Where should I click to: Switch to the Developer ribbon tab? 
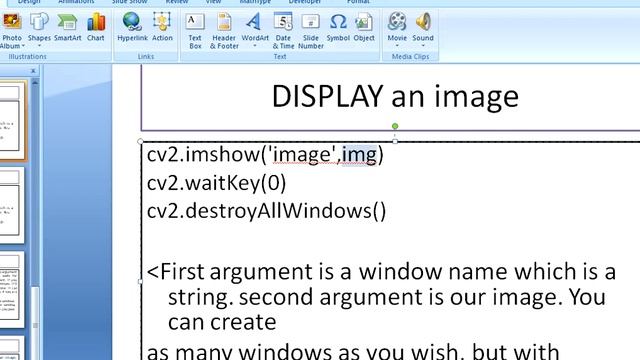304,2
